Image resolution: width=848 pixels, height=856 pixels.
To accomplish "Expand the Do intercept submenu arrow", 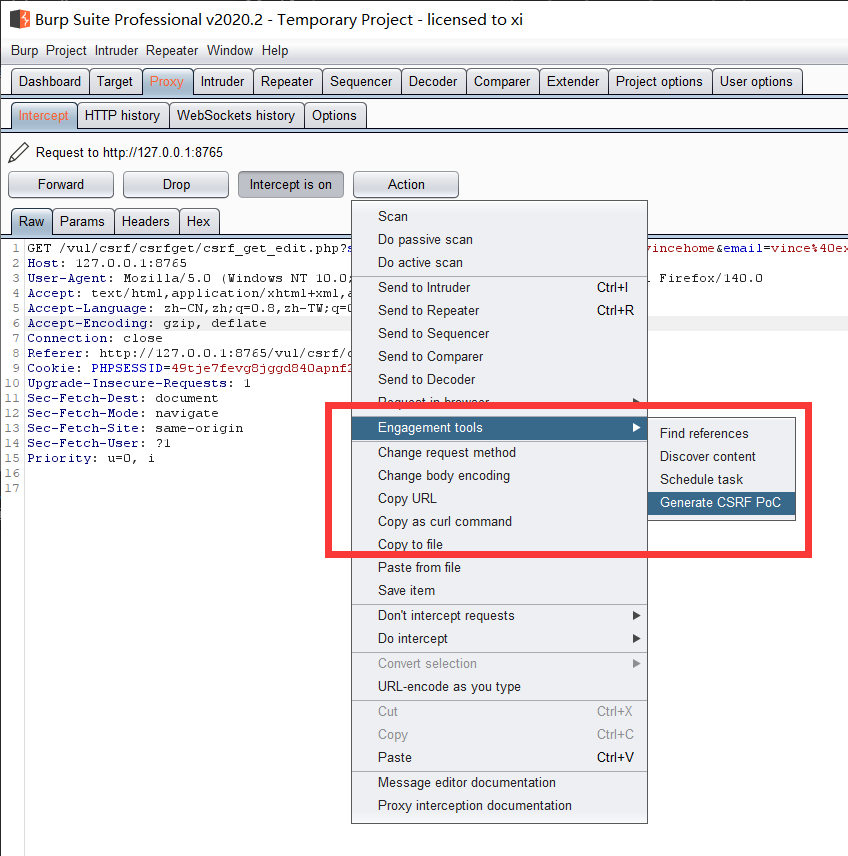I will pos(636,638).
